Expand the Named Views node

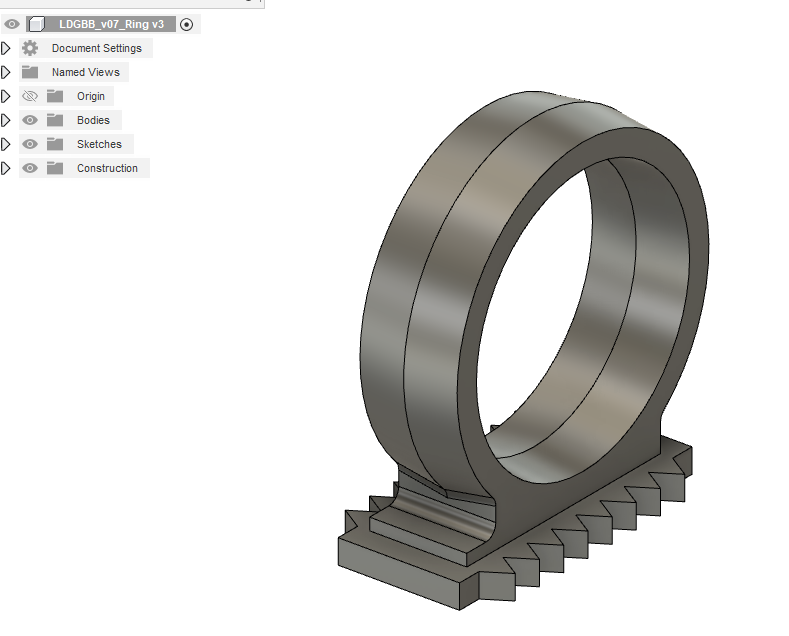coord(6,72)
